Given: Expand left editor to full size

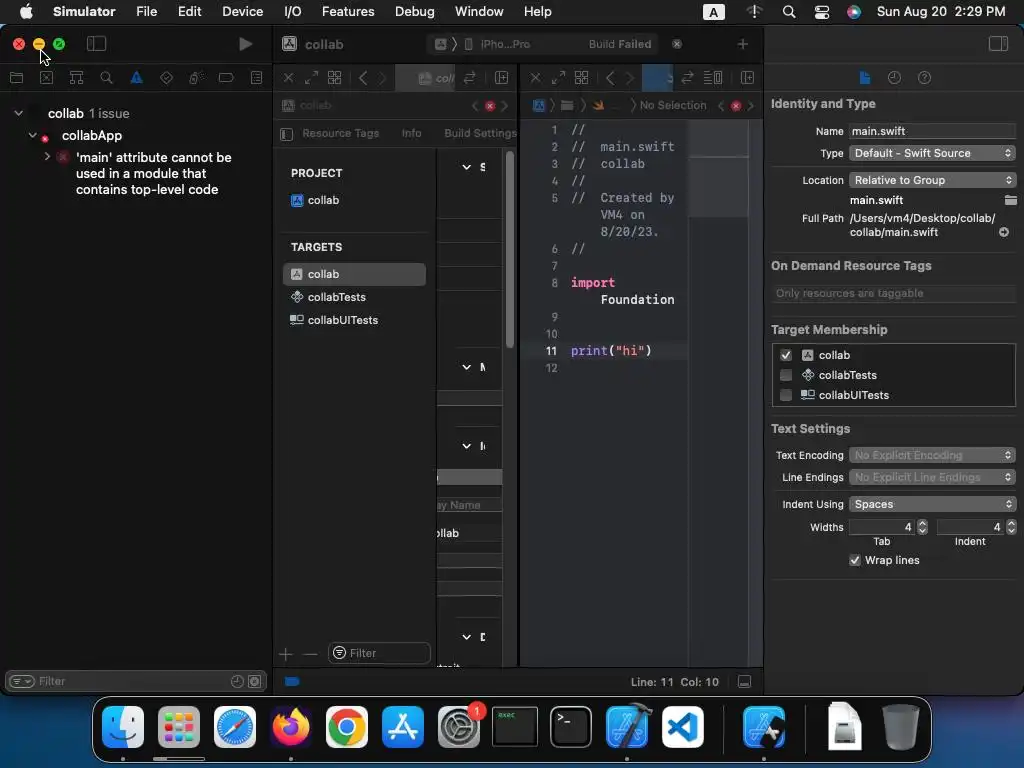Looking at the screenshot, I should [x=312, y=78].
